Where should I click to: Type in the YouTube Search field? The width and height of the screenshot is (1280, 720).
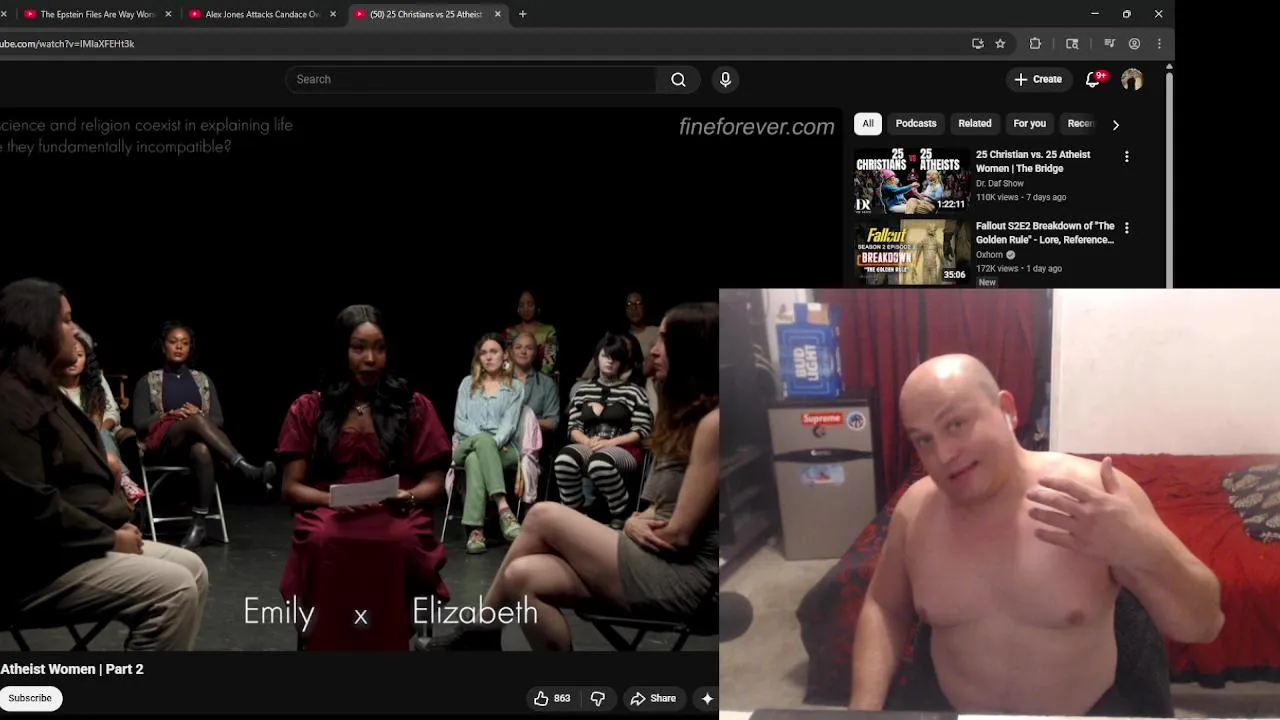[471, 79]
